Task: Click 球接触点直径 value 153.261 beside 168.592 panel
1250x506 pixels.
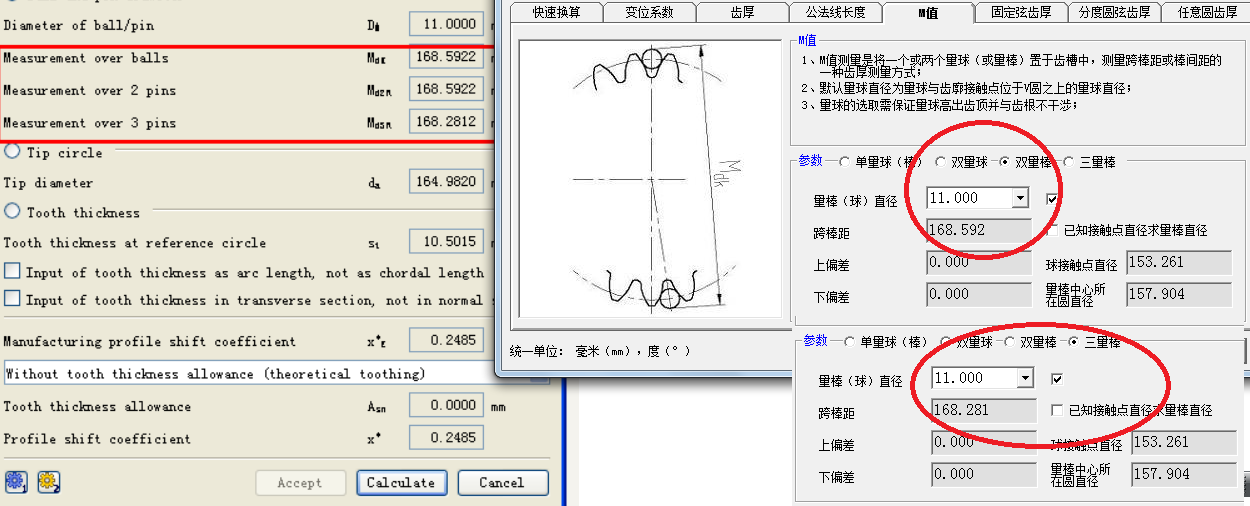Action: 1178,263
